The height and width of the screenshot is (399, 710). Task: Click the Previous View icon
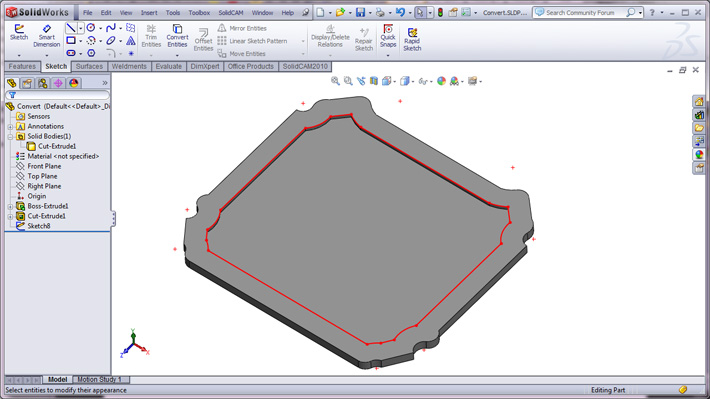point(361,81)
